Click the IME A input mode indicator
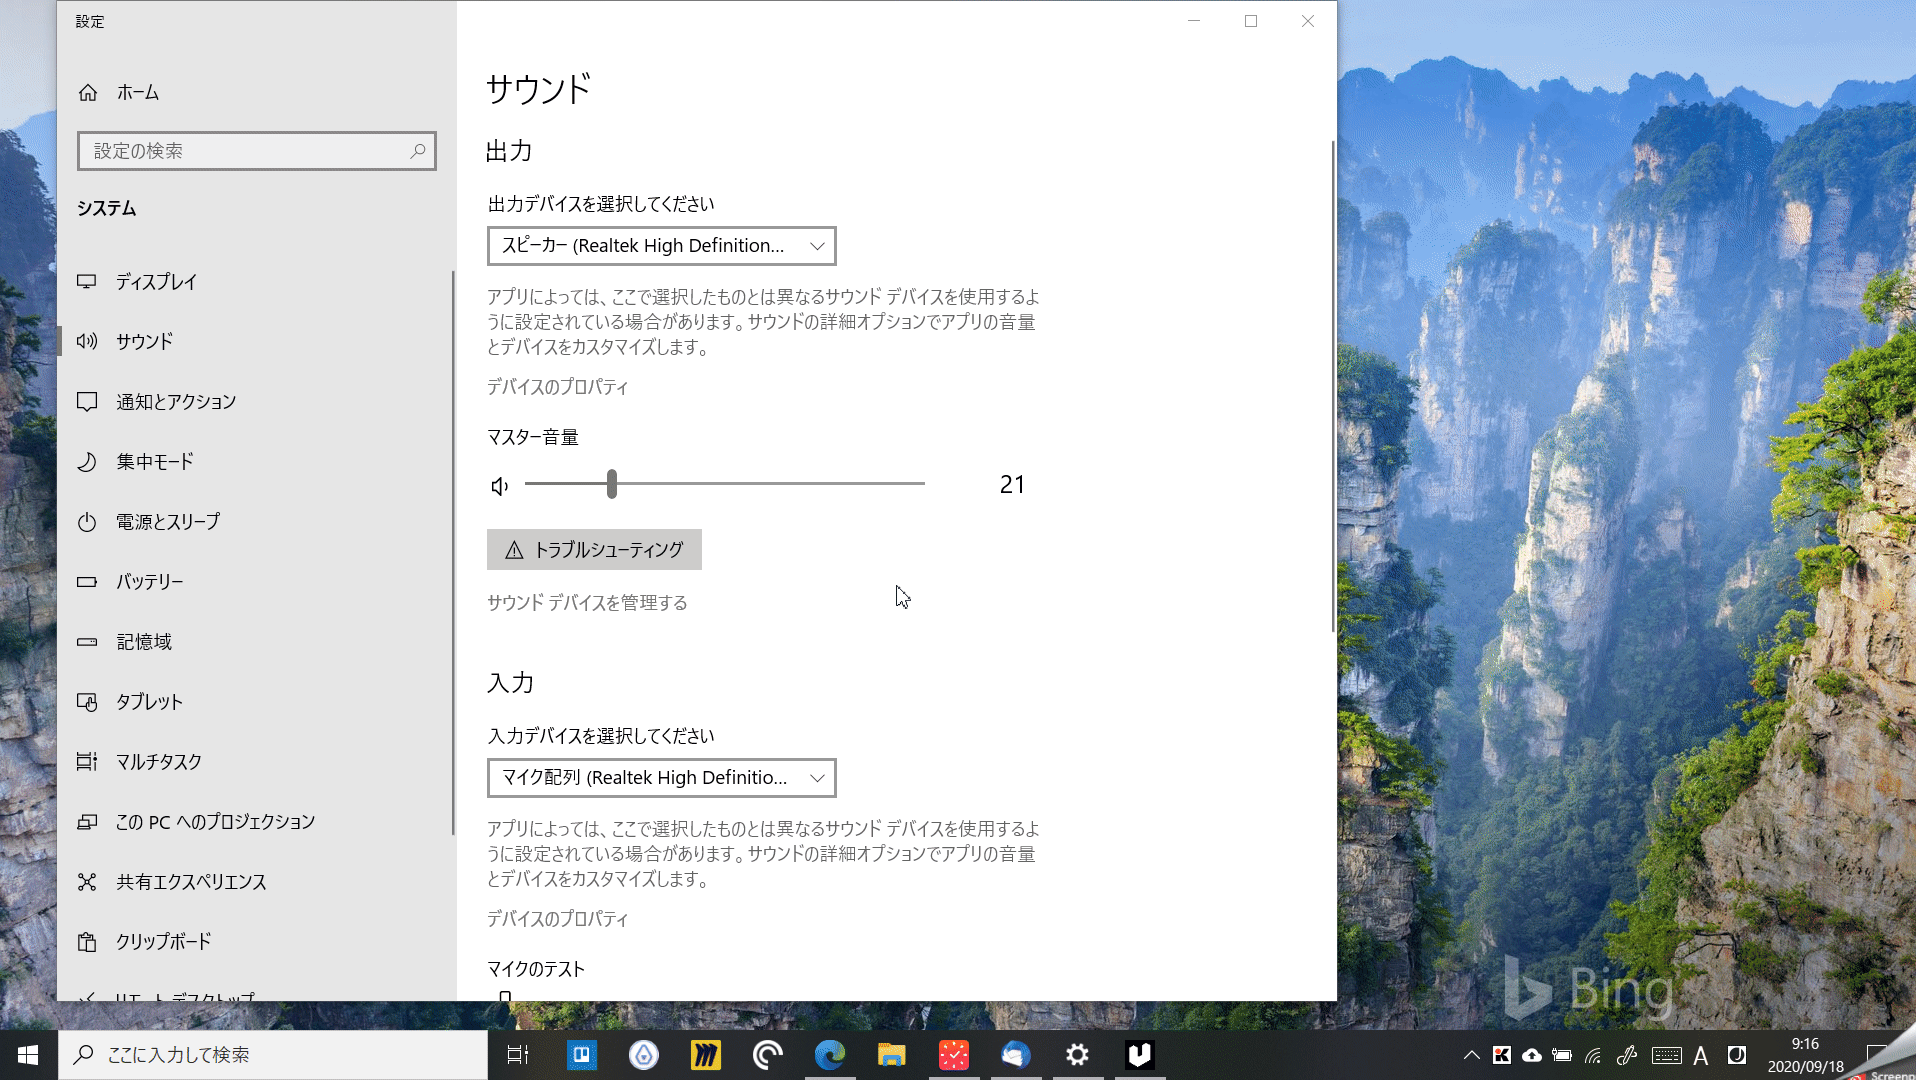This screenshot has height=1080, width=1916. 1701,1055
